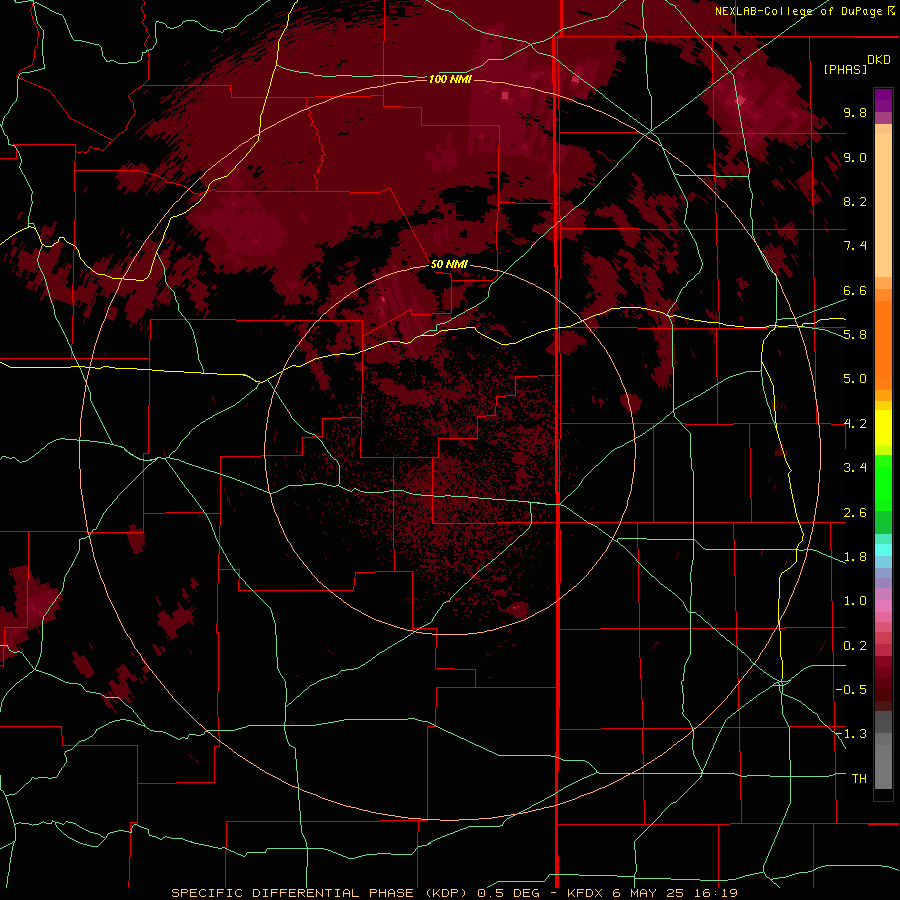This screenshot has width=900, height=900.
Task: Click the pink segment of the color bar
Action: coord(883,606)
